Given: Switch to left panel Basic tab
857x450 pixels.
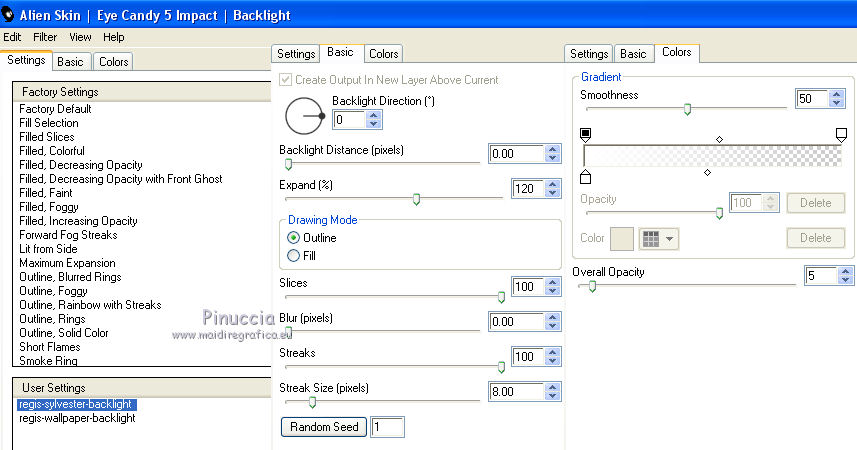Looking at the screenshot, I should coord(71,62).
